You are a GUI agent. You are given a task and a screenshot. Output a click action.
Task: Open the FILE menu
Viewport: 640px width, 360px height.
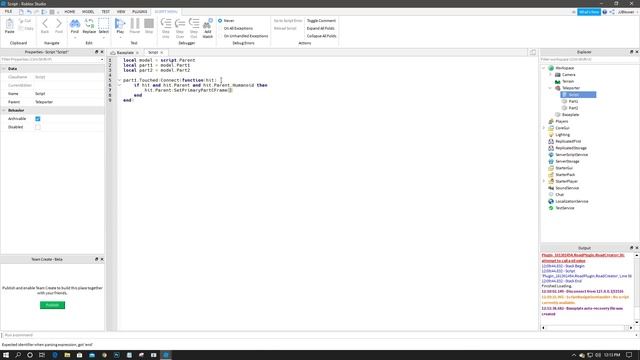click(x=8, y=12)
